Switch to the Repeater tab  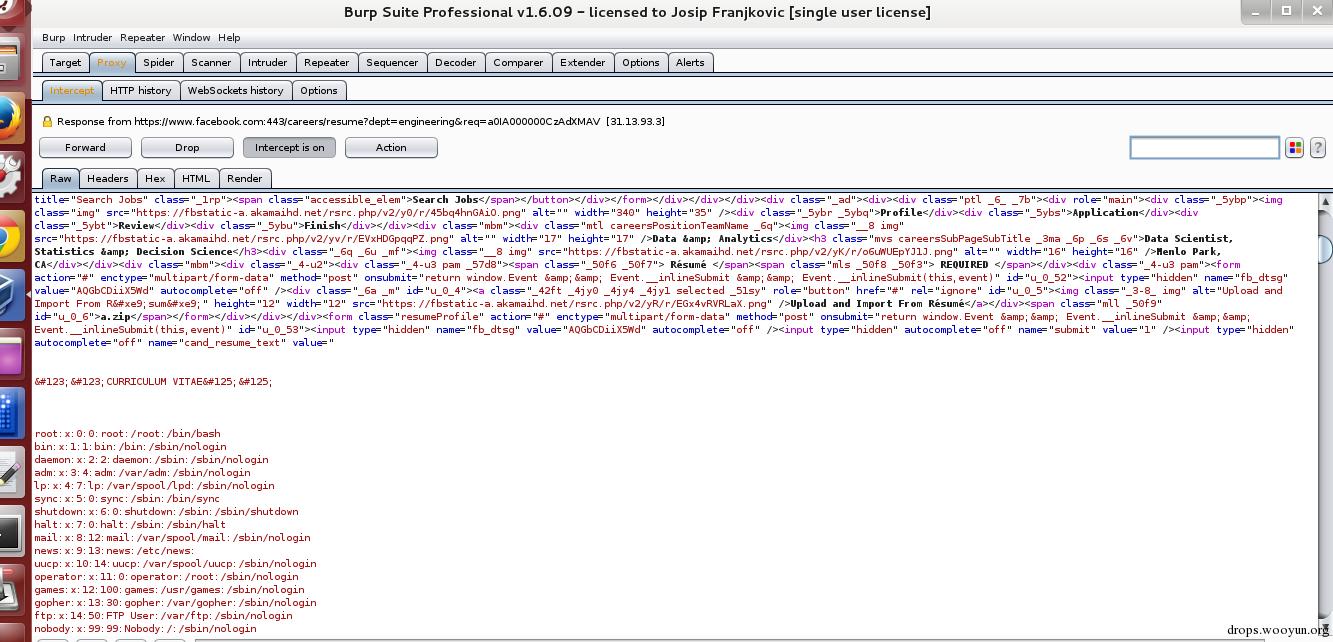tap(327, 62)
